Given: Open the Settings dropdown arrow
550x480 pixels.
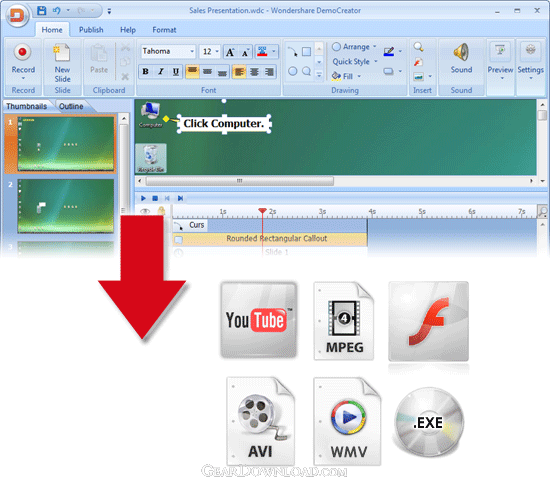Looking at the screenshot, I should [531, 78].
